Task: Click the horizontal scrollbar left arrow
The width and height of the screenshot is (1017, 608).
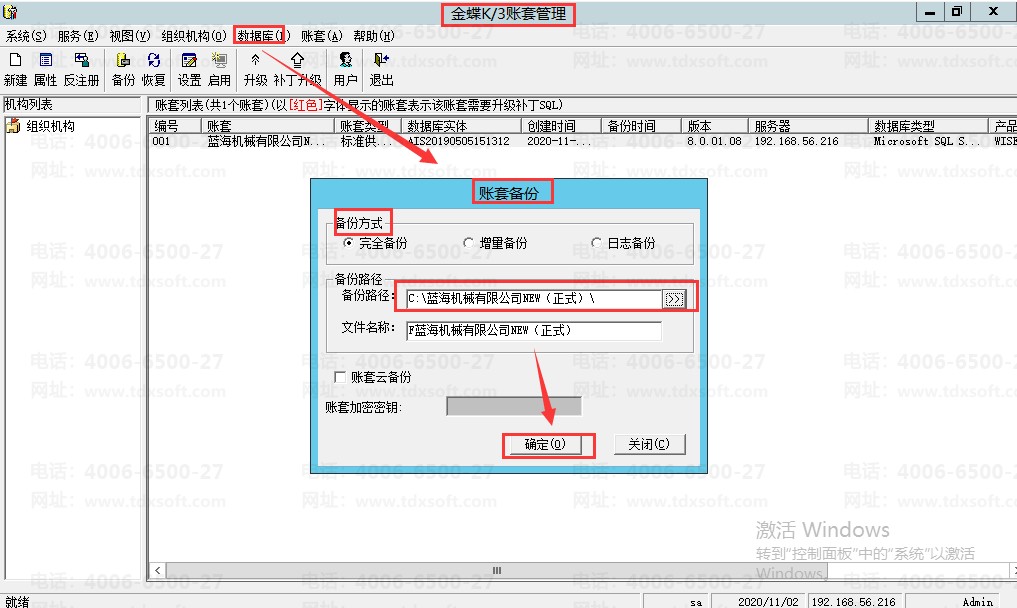Action: coord(158,570)
